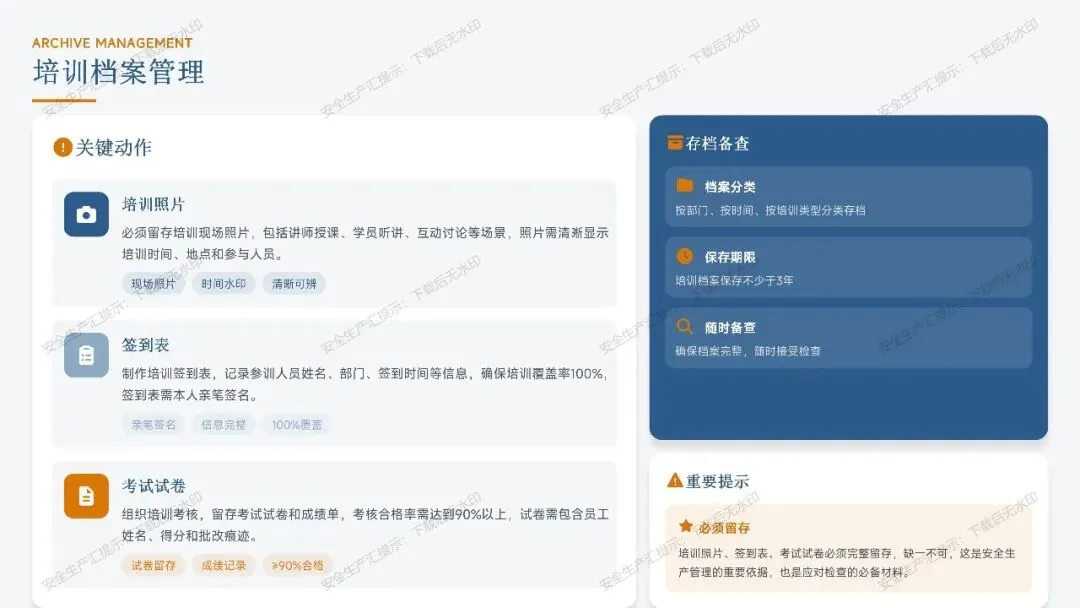Select the ≥90%合格 tag
This screenshot has width=1080, height=608.
click(x=298, y=565)
